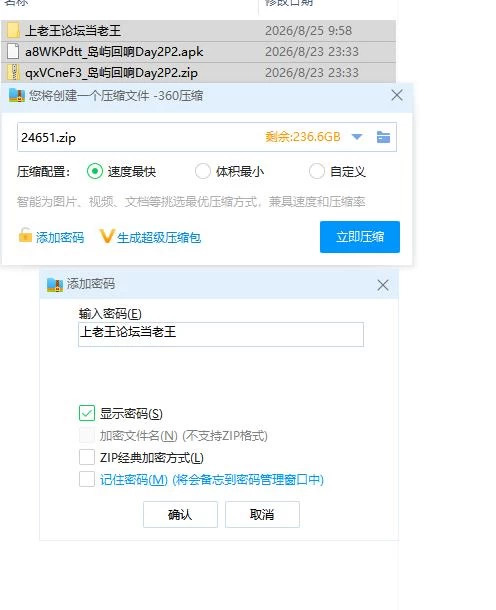
Task: Enable ZIP经典加密方式(L) checkbox
Action: 87,458
